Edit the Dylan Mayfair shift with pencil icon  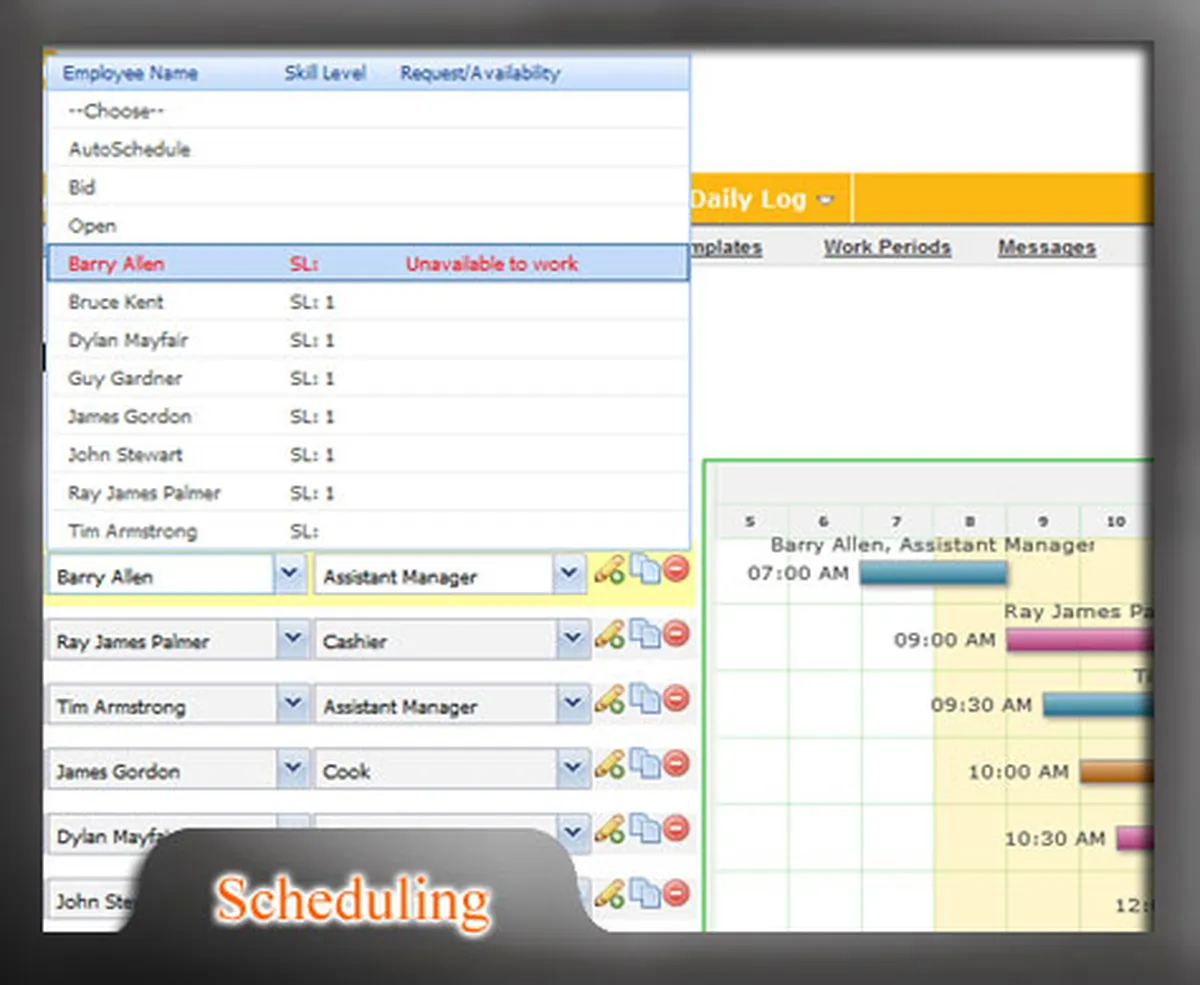[x=609, y=829]
